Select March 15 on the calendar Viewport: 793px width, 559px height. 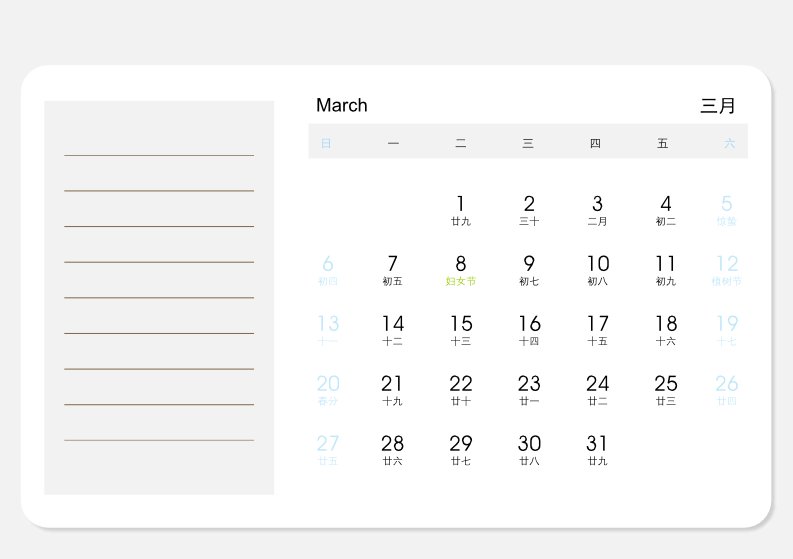coord(461,330)
